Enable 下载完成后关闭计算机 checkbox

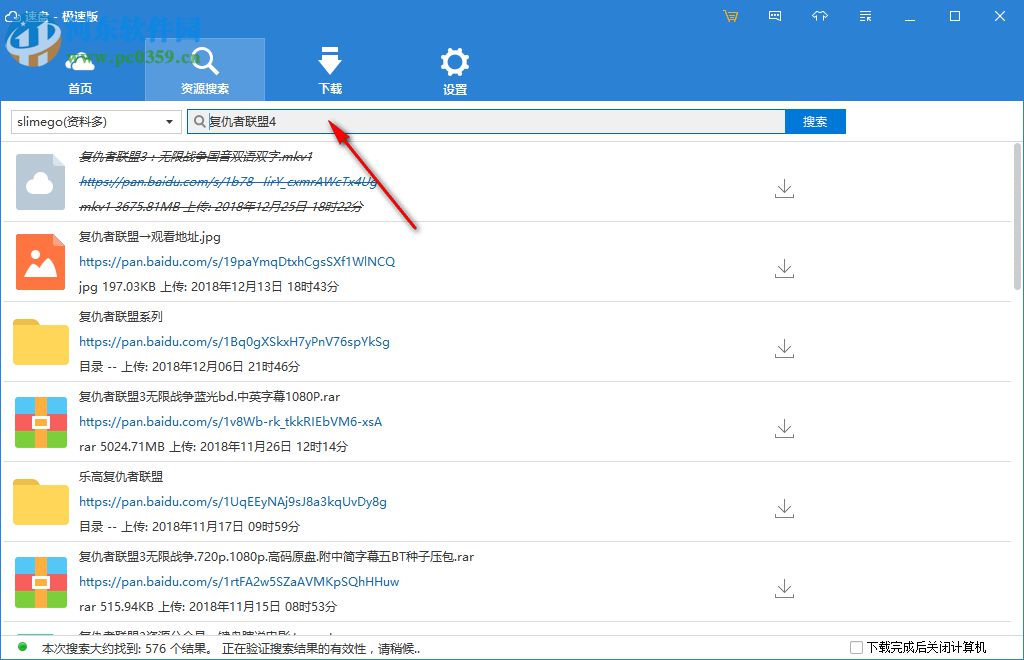(x=856, y=648)
